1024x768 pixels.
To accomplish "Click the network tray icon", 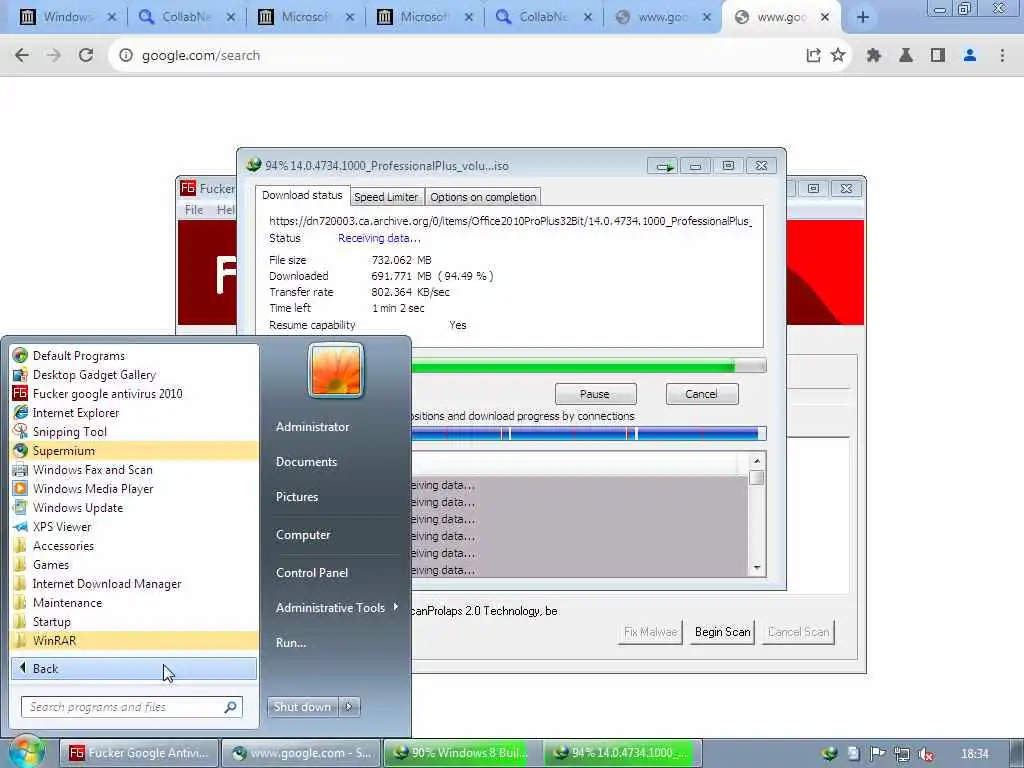I will tap(902, 754).
